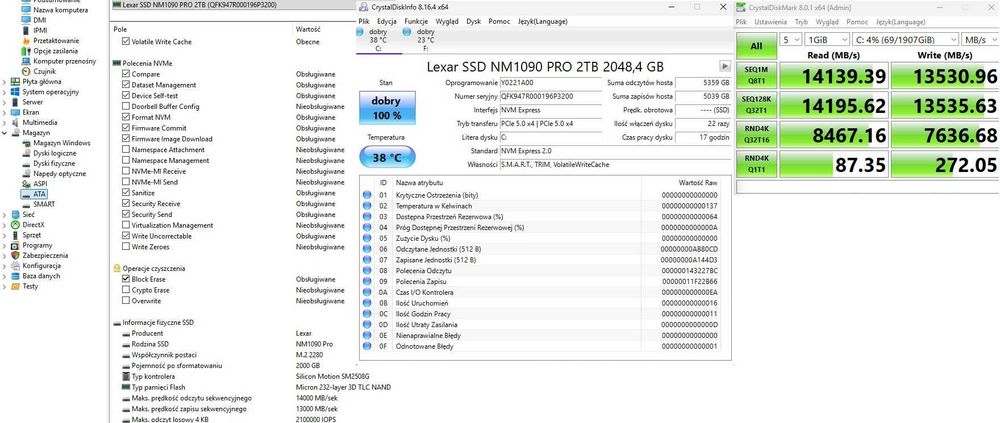
Task: Open test size dropdown showing 1GiB
Action: (x=826, y=40)
